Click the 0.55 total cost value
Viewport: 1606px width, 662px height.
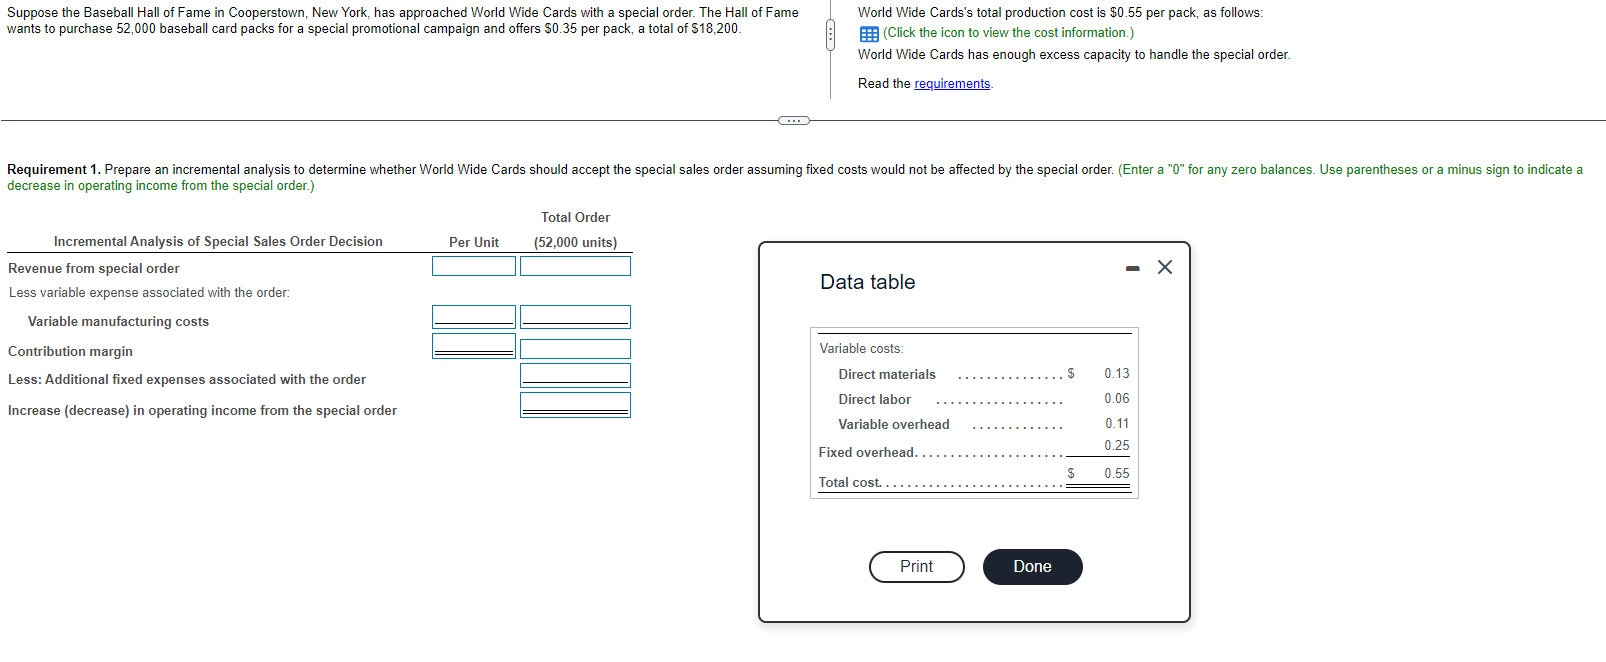(x=1117, y=474)
